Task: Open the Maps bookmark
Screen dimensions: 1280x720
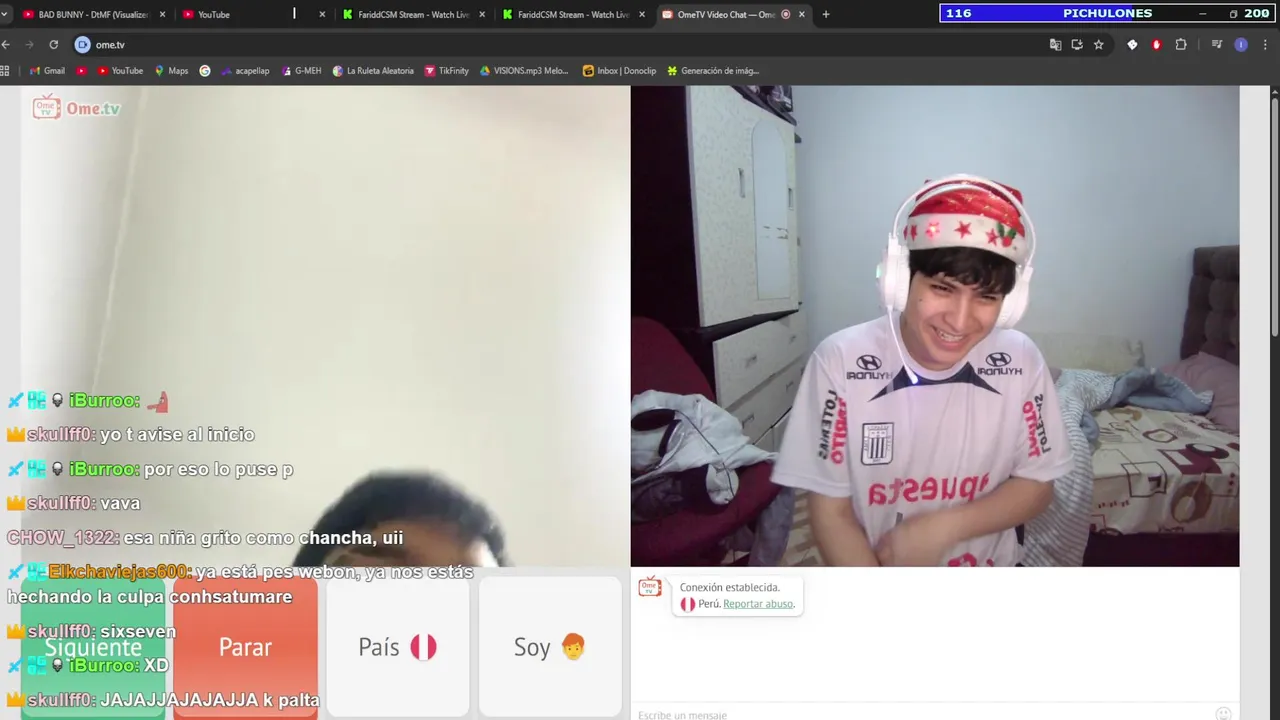Action: 171,71
